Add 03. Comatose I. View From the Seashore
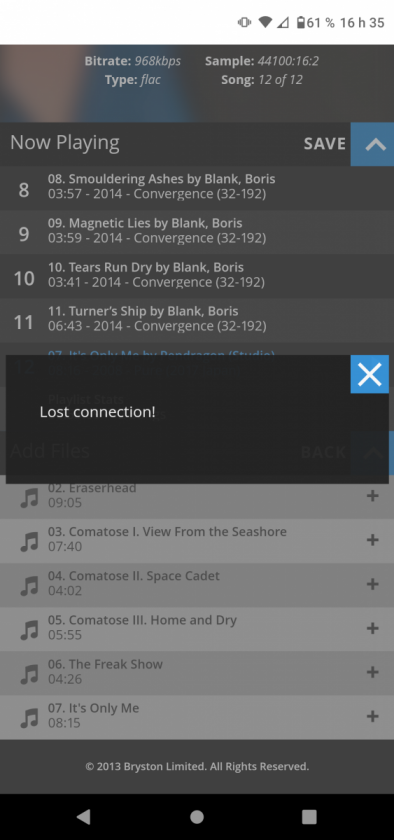394x840 pixels. point(373,540)
